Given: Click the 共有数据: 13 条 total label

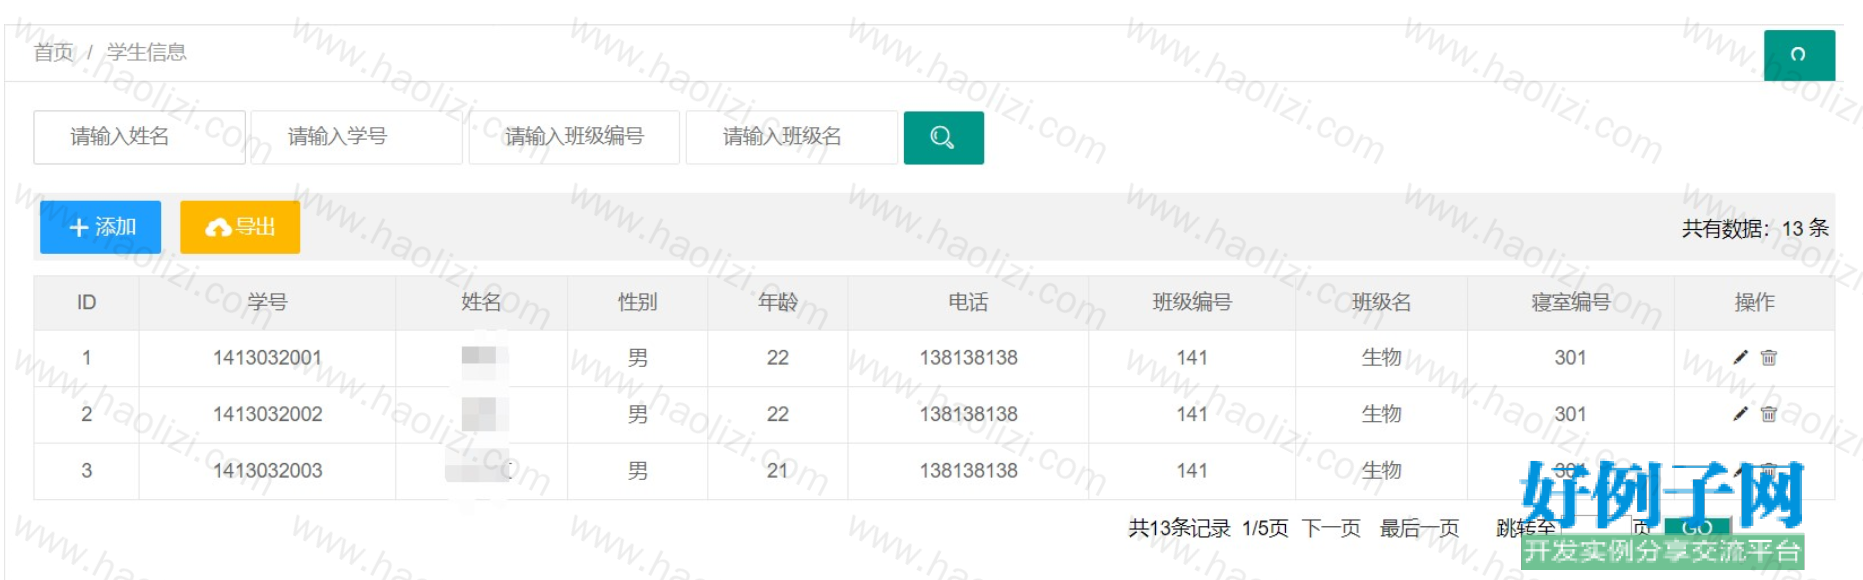Looking at the screenshot, I should 1755,229.
